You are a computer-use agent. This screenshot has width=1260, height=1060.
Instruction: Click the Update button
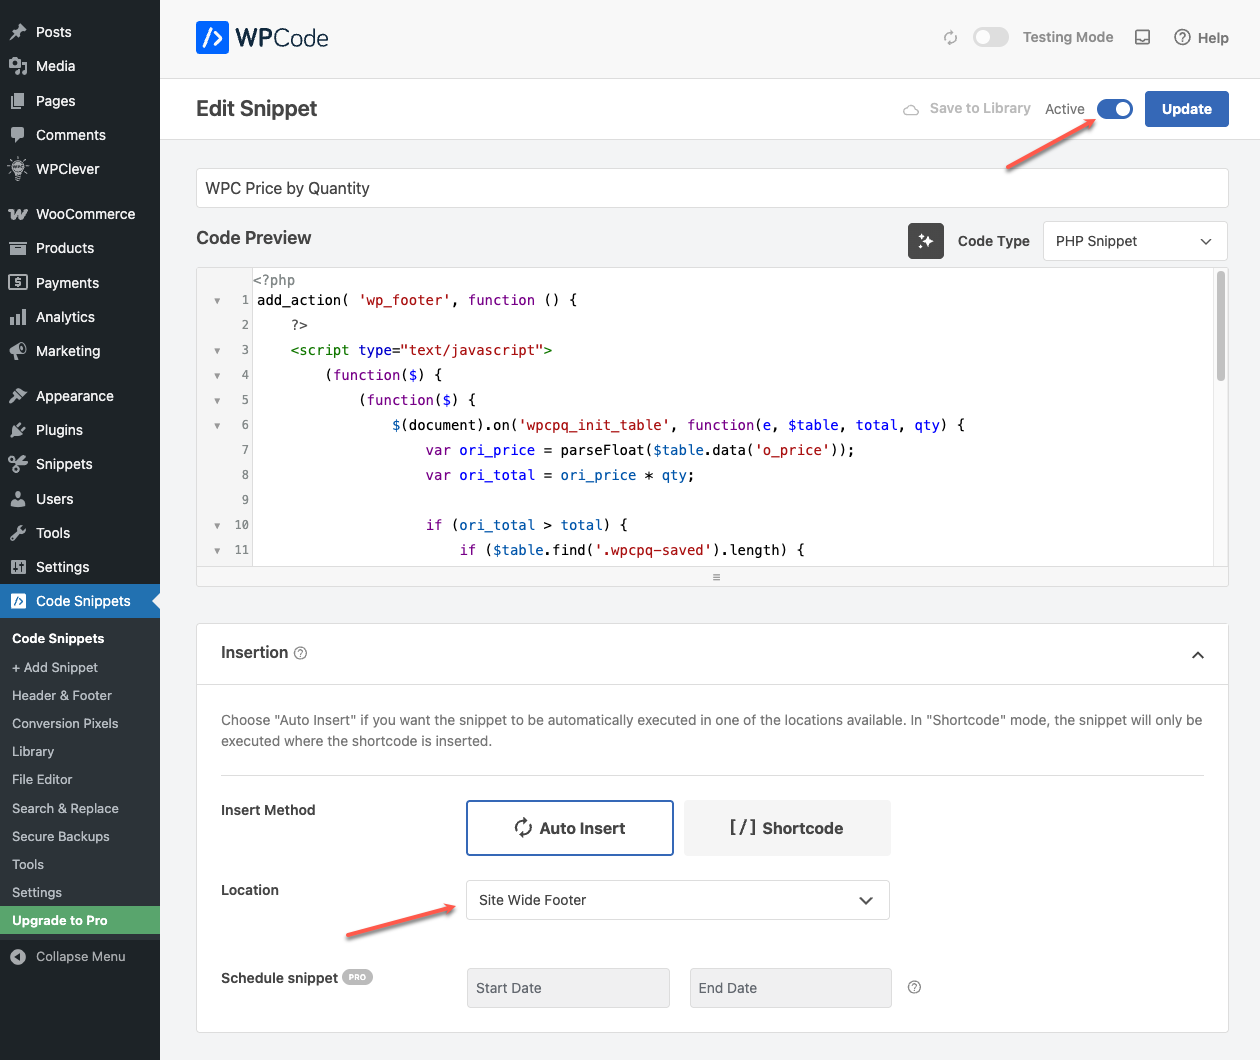1187,109
